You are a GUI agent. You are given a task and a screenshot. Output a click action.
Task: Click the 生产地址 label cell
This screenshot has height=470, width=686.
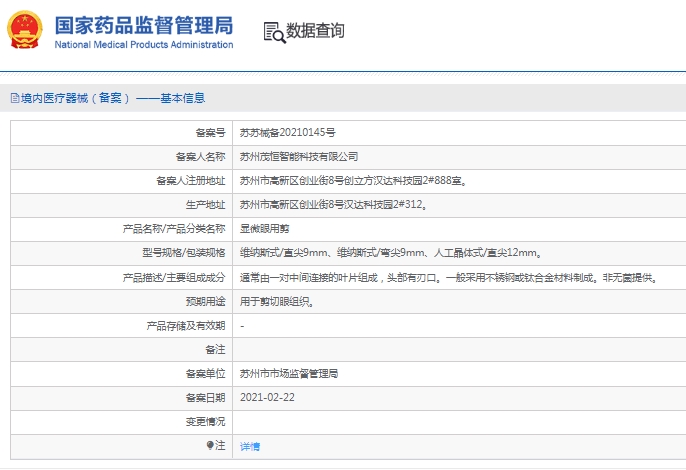(x=122, y=205)
